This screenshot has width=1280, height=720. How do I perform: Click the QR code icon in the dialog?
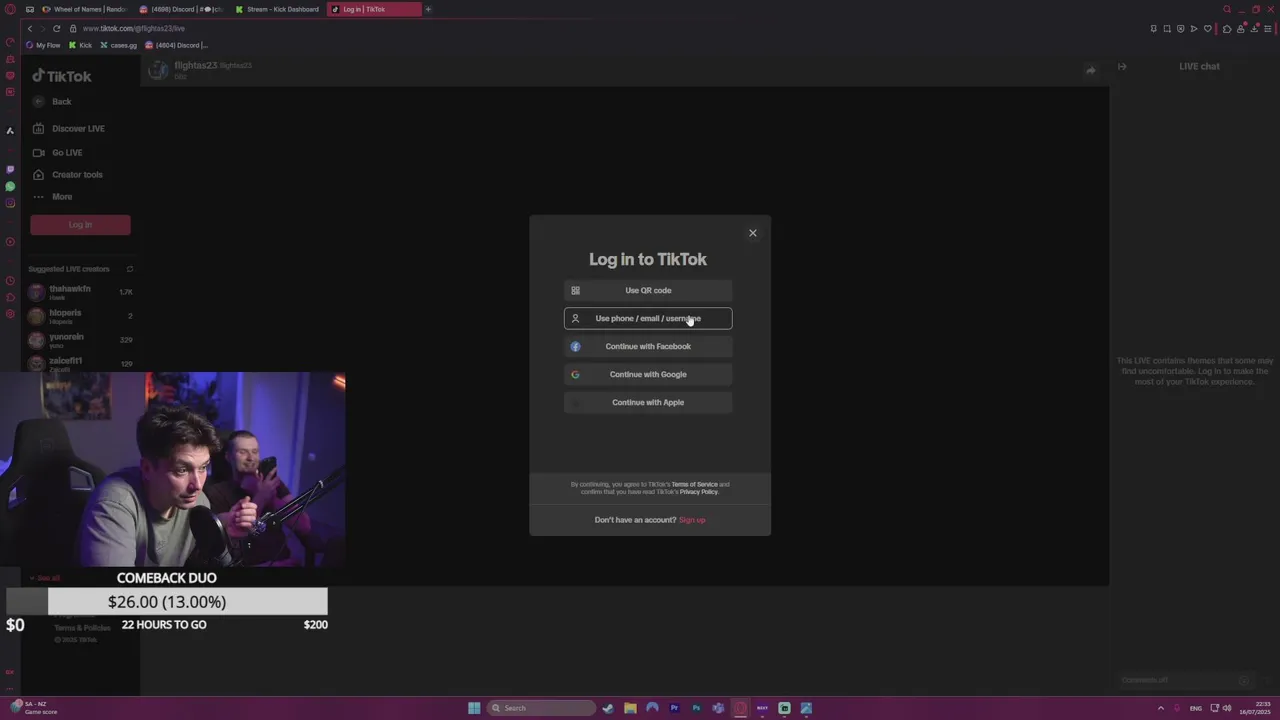tap(575, 290)
